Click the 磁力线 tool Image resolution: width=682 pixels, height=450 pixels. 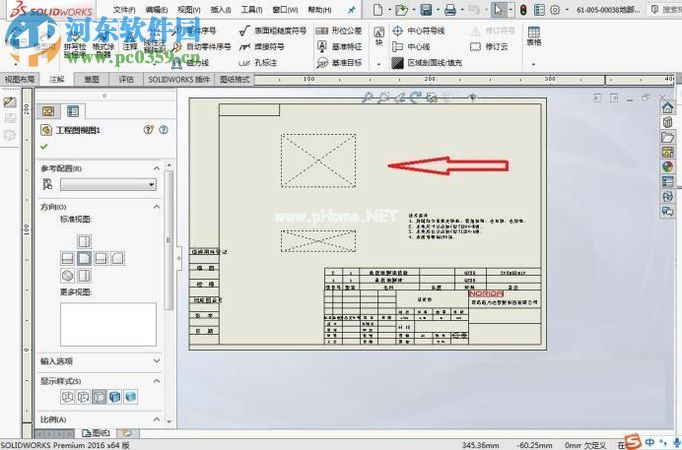click(190, 63)
